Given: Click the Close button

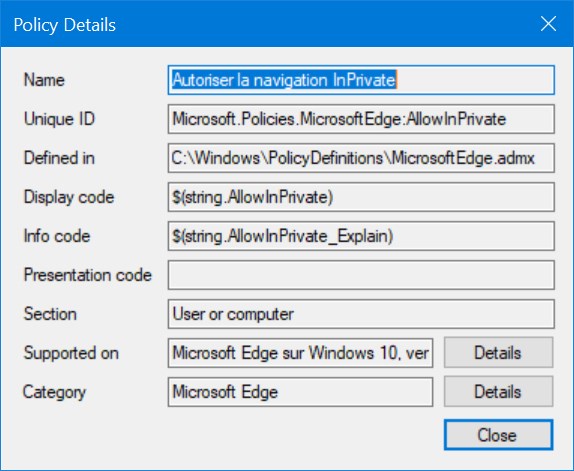Looking at the screenshot, I should click(x=498, y=435).
